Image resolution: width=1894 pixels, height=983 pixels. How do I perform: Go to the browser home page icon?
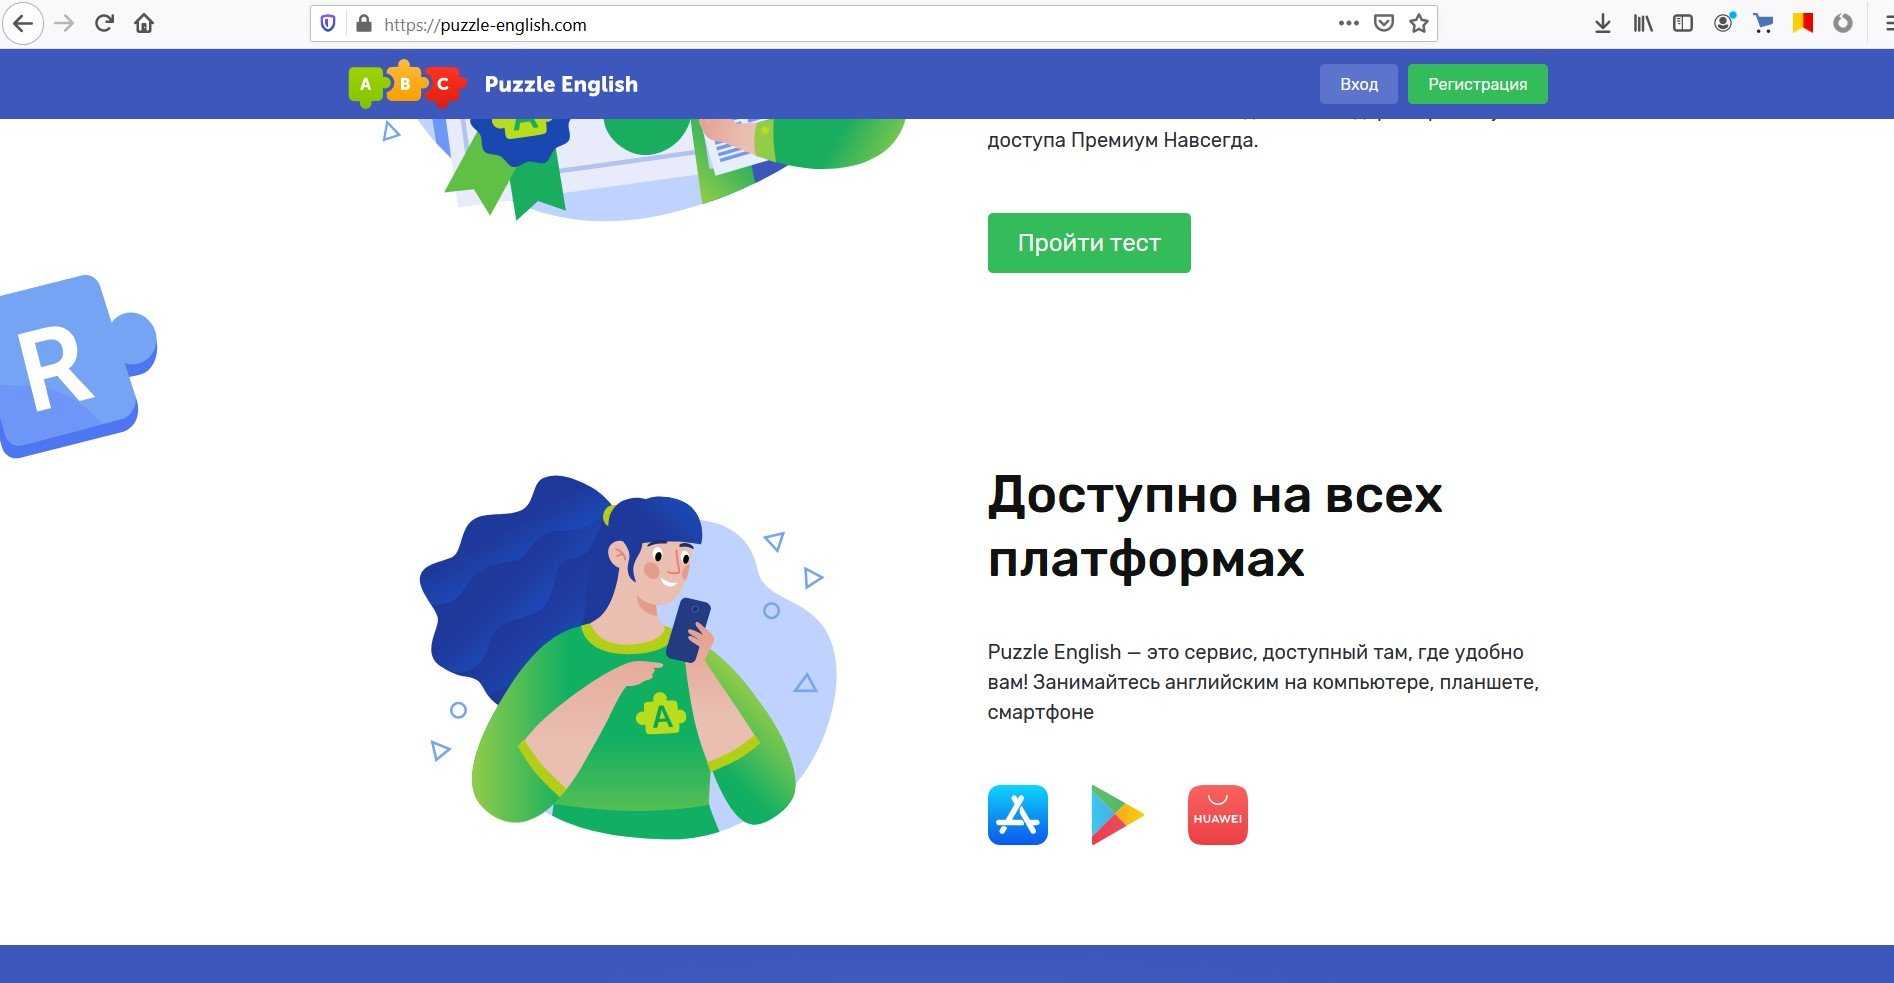[144, 23]
